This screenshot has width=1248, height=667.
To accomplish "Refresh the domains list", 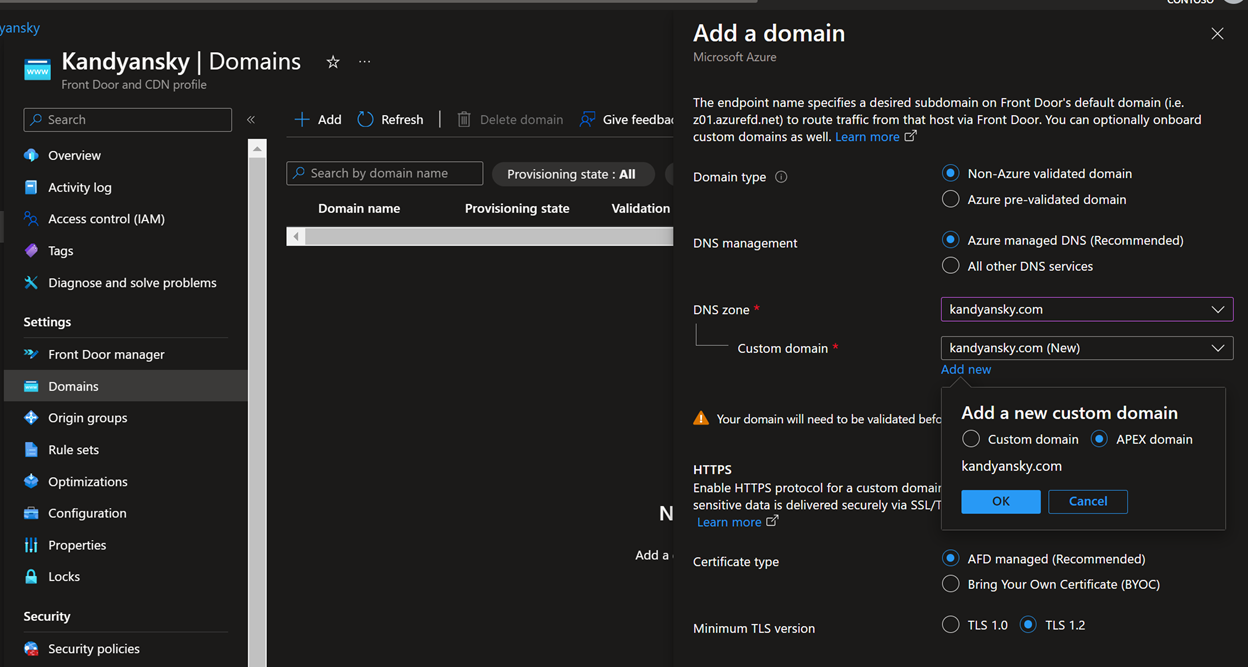I will pos(390,119).
